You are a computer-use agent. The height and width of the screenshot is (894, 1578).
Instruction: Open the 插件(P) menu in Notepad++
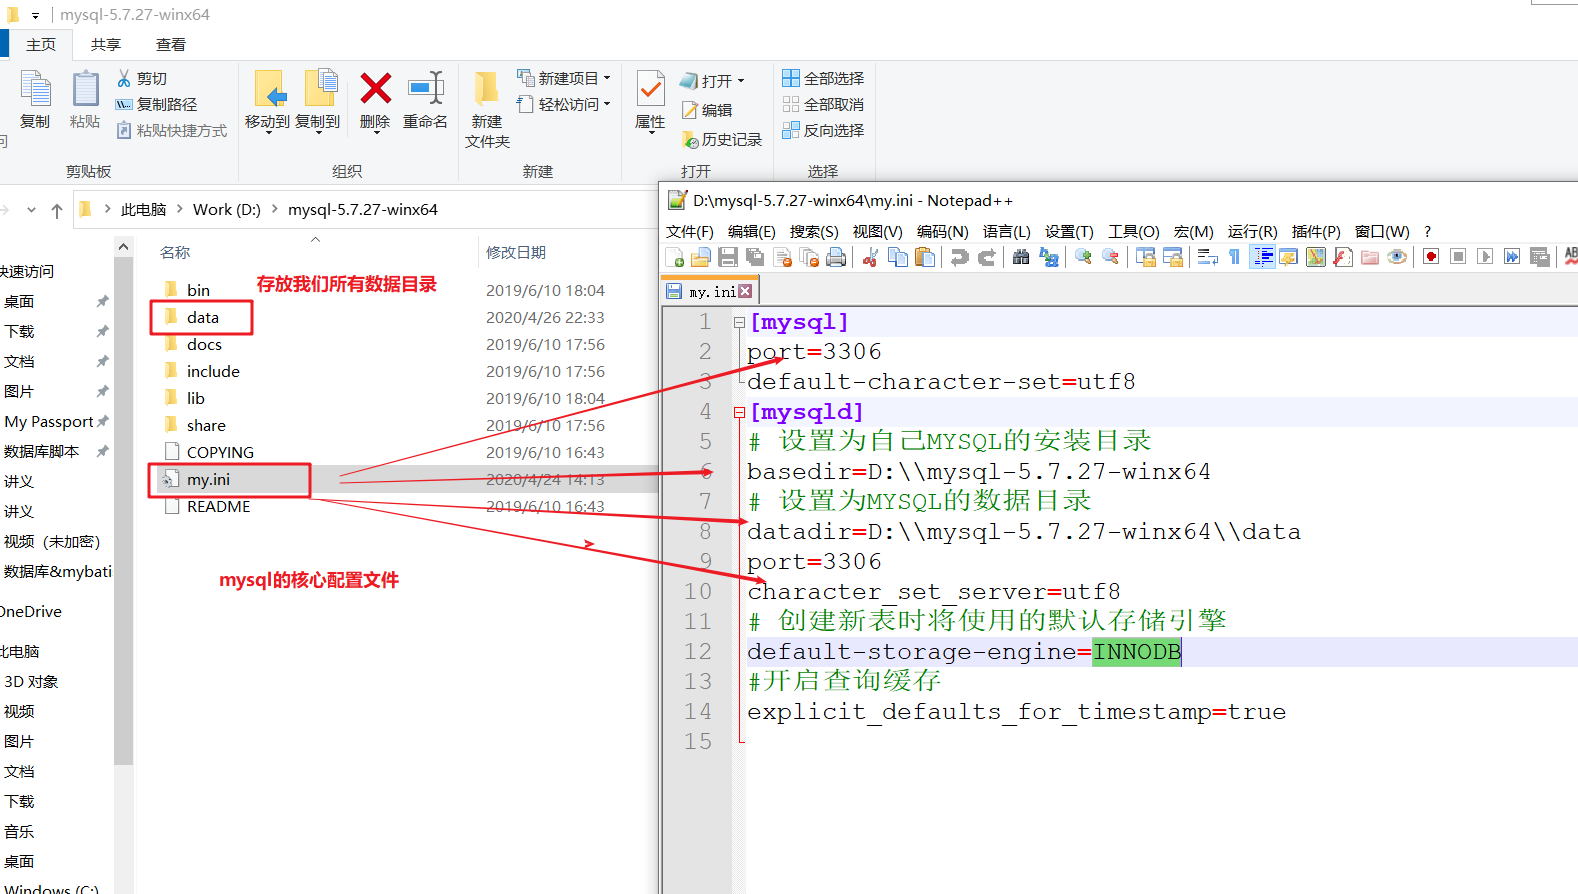click(x=1316, y=231)
